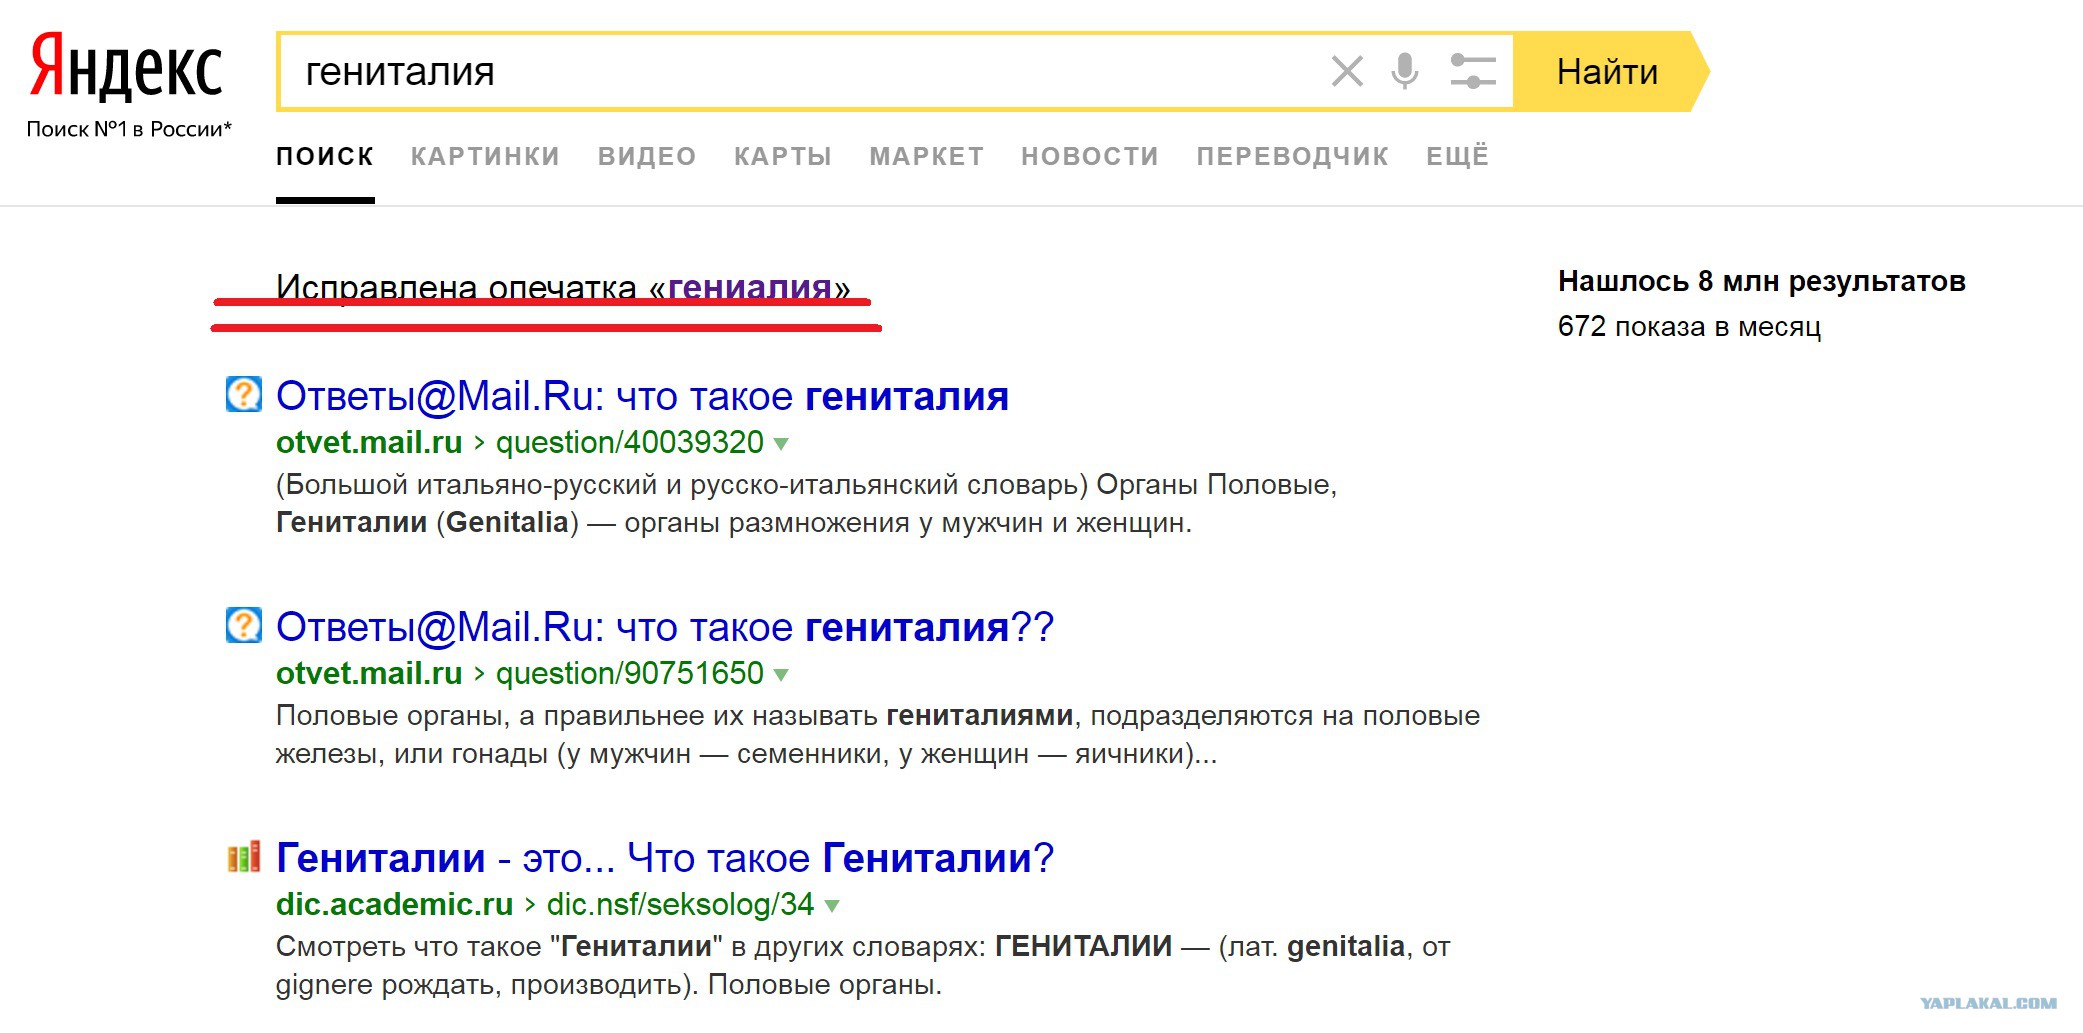
Task: Open the ВИДЕО tab
Action: (x=647, y=156)
